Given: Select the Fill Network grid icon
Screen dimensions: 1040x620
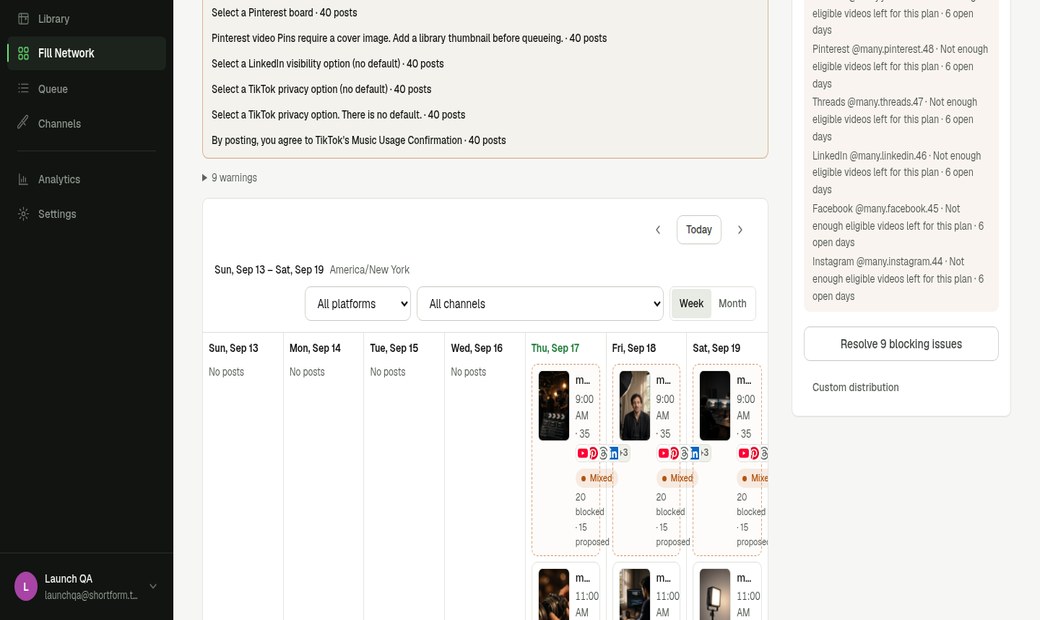Looking at the screenshot, I should click(23, 53).
